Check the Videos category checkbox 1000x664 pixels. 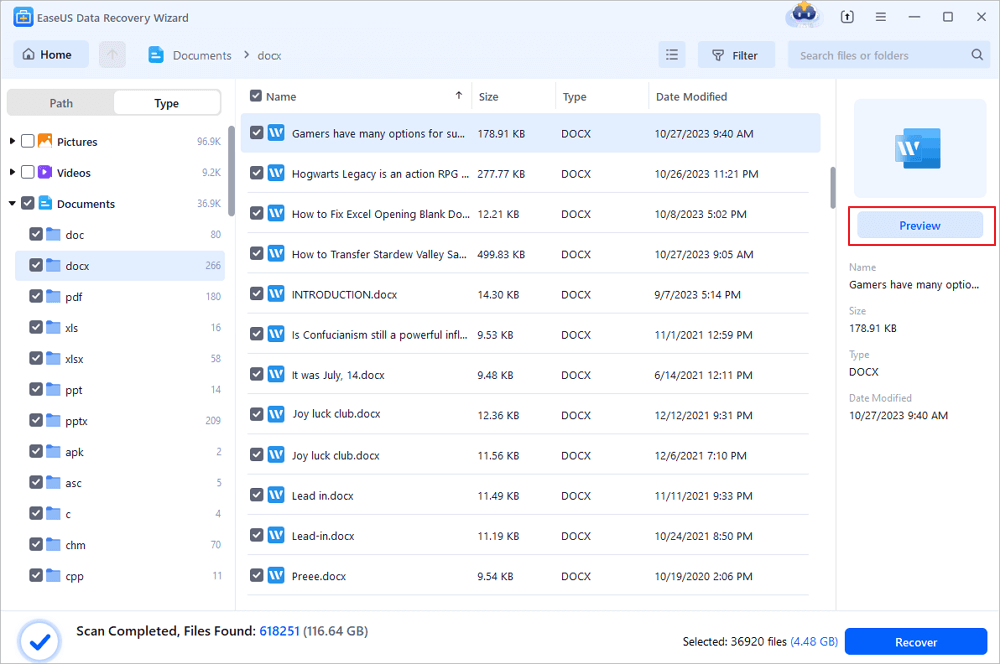click(x=27, y=172)
